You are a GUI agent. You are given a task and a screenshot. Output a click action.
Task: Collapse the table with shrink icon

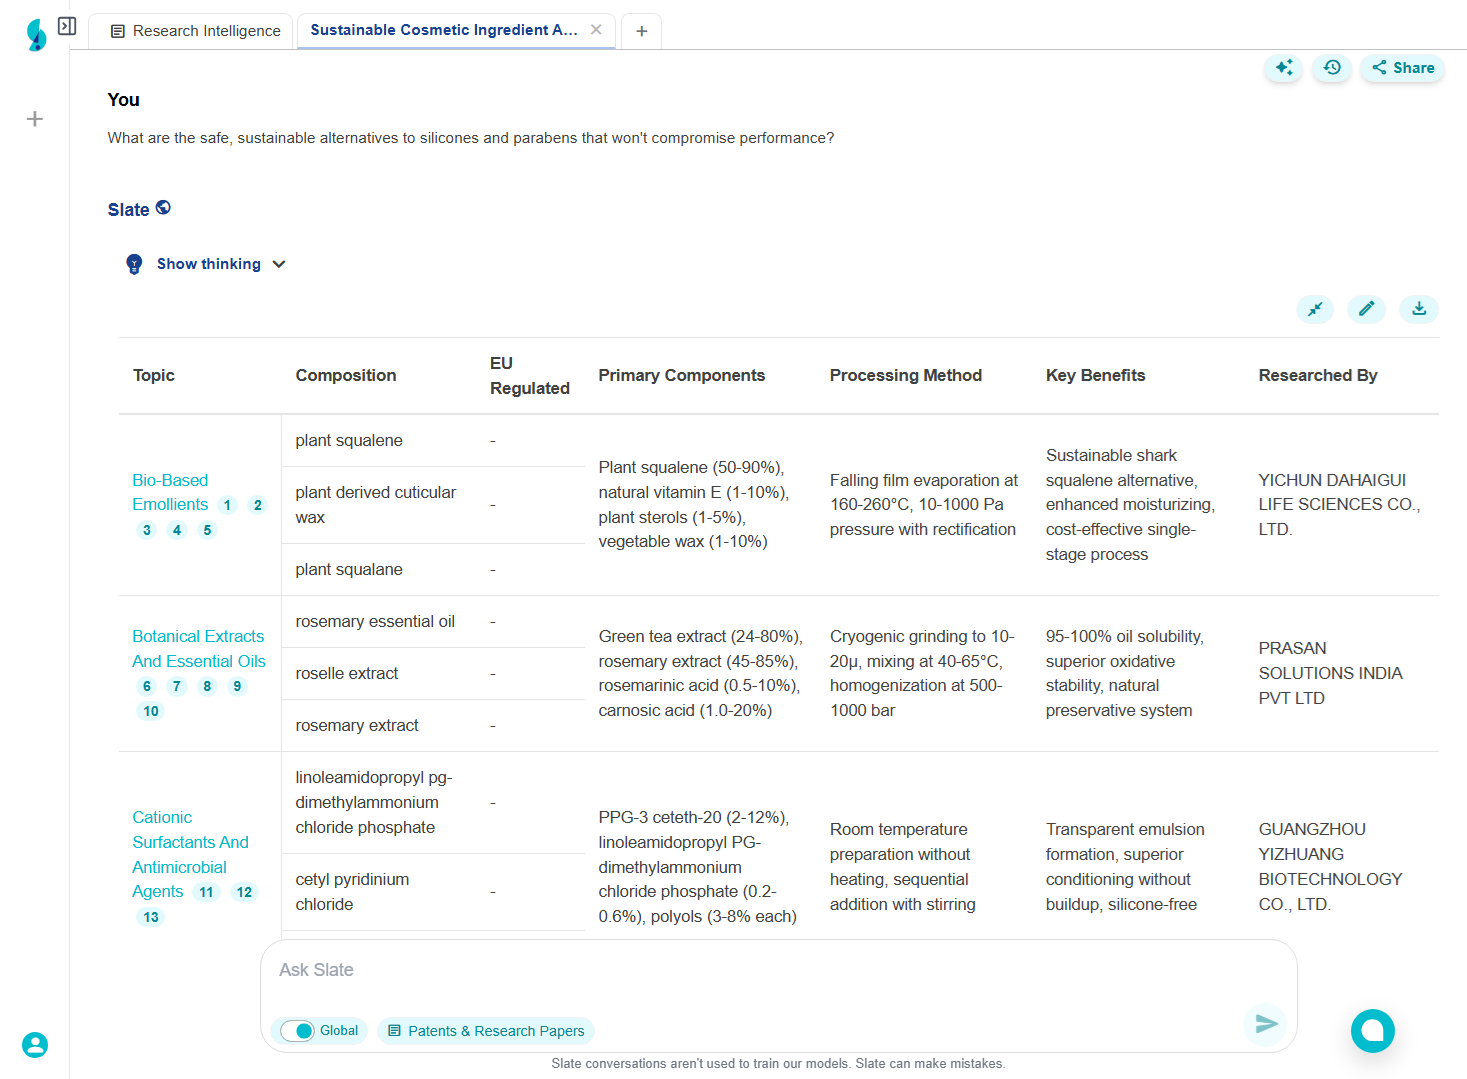point(1315,309)
